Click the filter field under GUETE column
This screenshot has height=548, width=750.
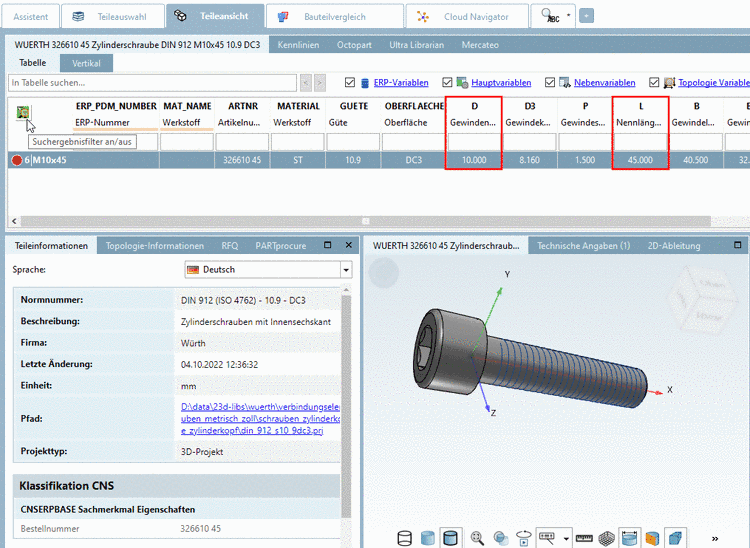tap(353, 142)
